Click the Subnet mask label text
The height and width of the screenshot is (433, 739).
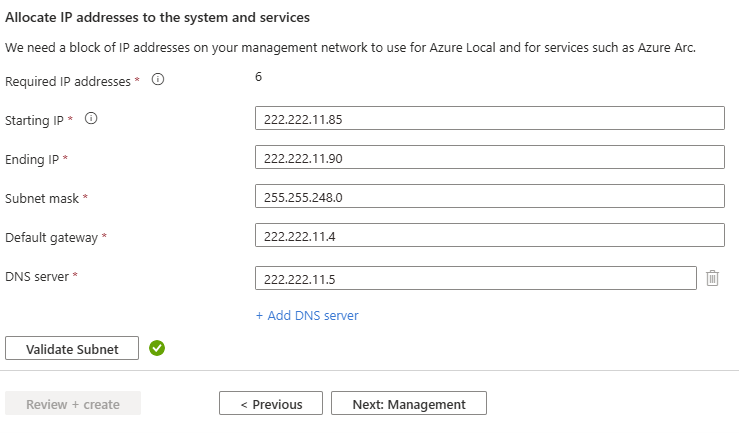pos(42,198)
